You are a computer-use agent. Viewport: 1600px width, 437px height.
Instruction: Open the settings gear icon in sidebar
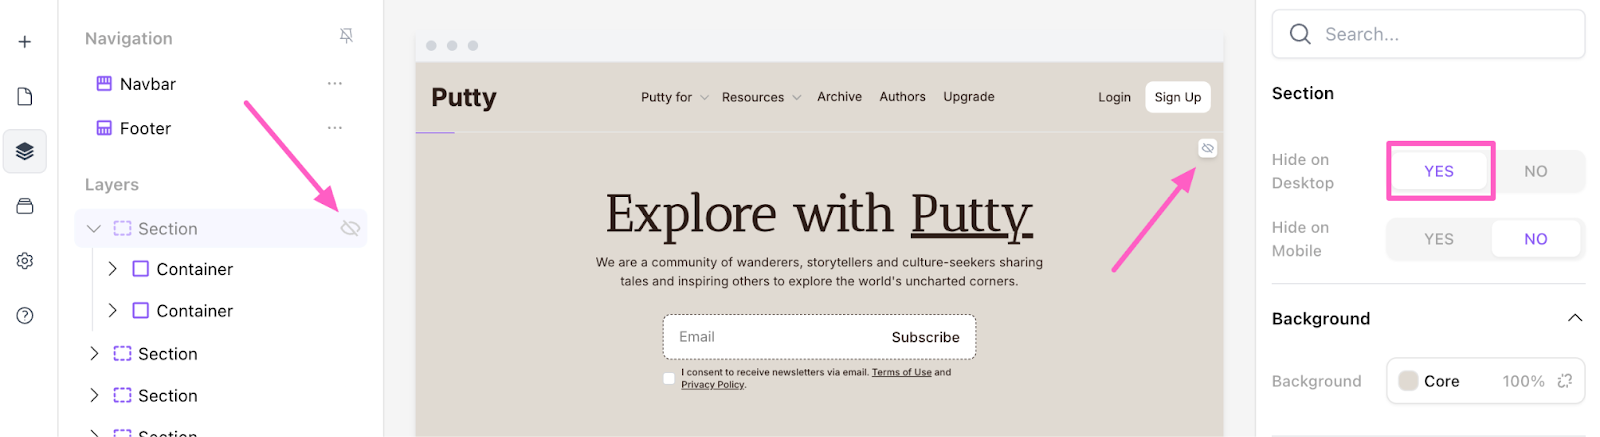(x=25, y=261)
